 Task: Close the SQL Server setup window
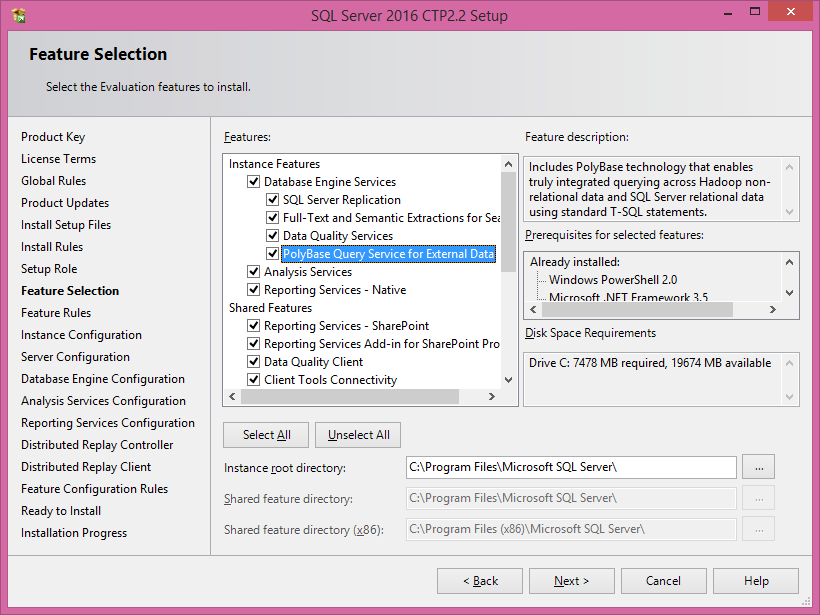(791, 12)
